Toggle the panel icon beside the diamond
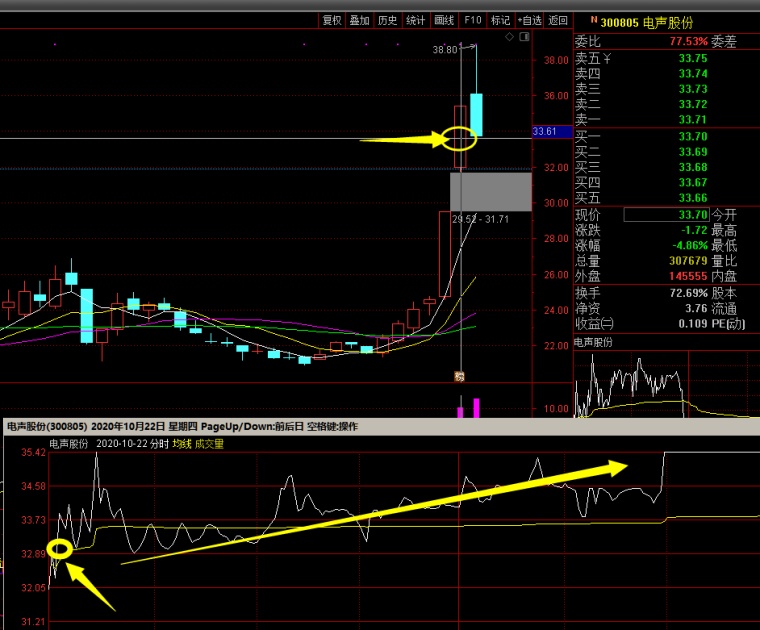 [x=524, y=37]
